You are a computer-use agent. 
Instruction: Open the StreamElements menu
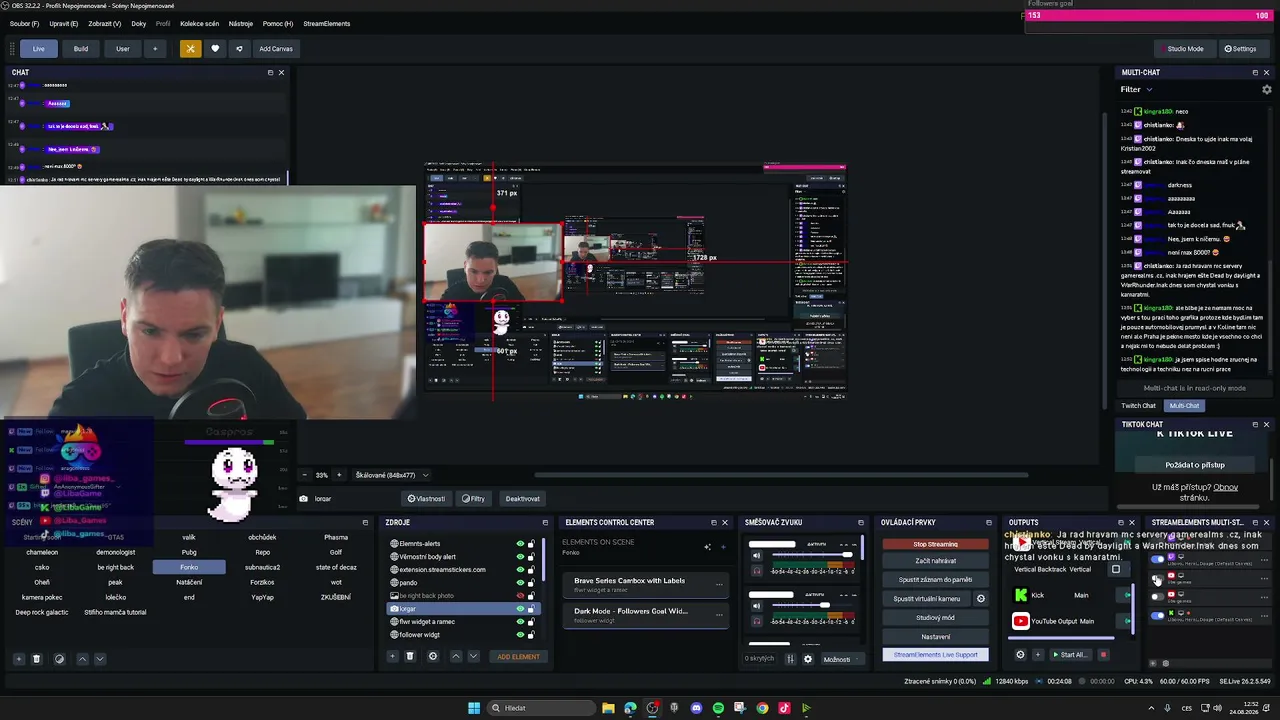[327, 23]
